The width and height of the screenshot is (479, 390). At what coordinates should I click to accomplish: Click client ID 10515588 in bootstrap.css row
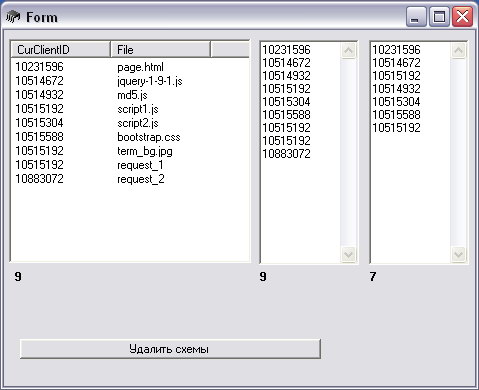tap(39, 137)
